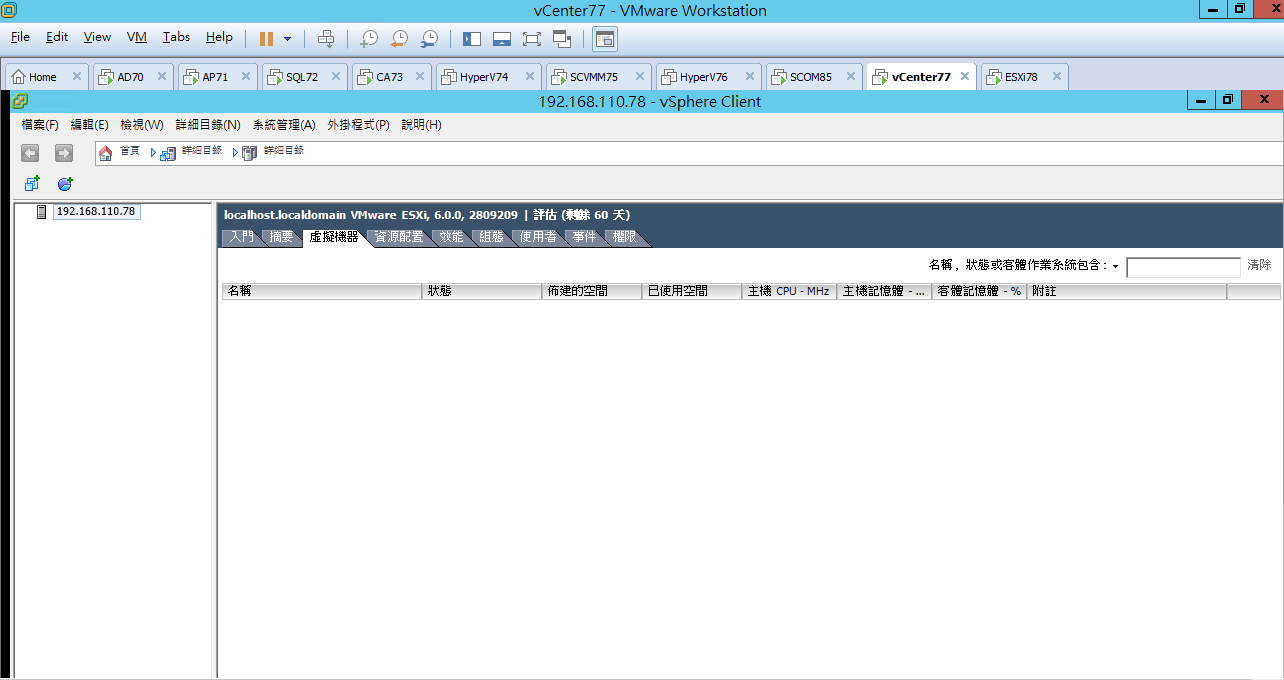Click the vSphere forward navigation arrow
Screen dimensions: 1284x680
64,153
